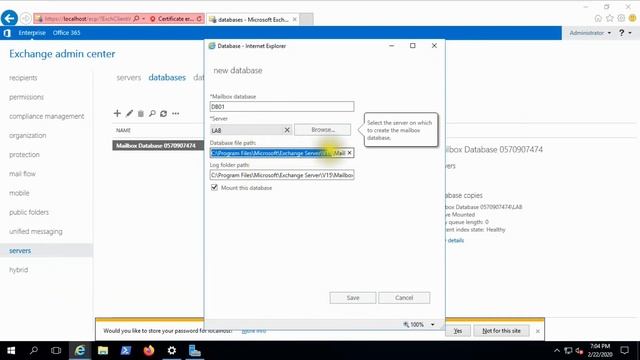
Task: Uncheck Mount this database
Action: (x=214, y=187)
